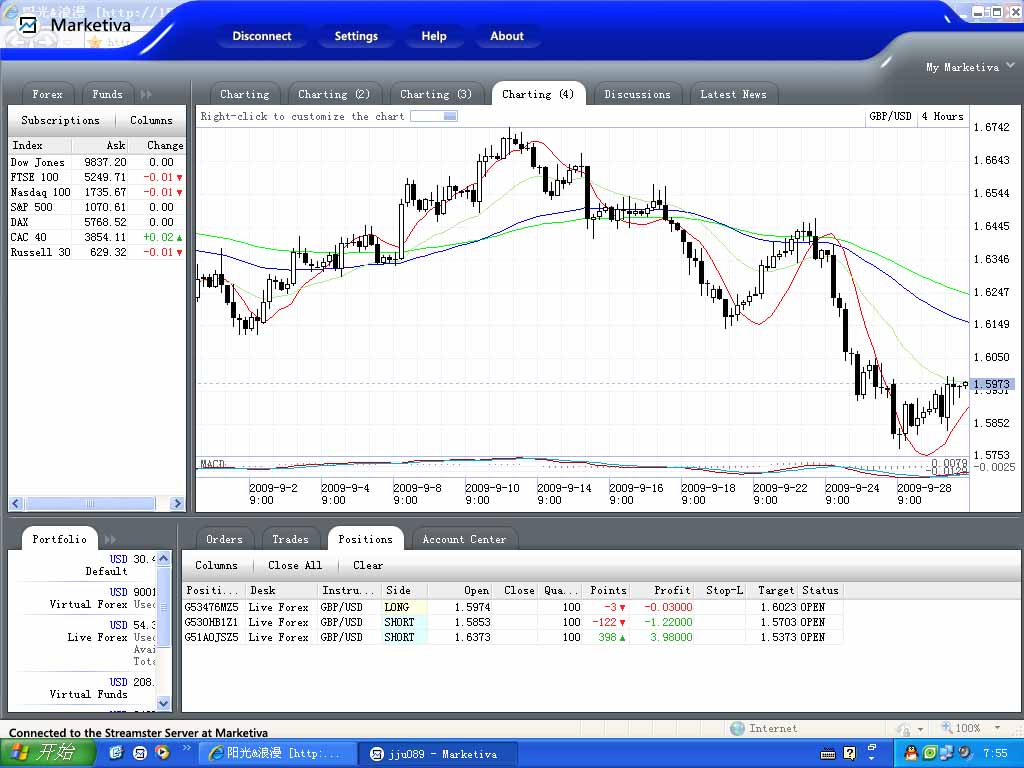
Task: Click Close All positions button
Action: (x=295, y=565)
